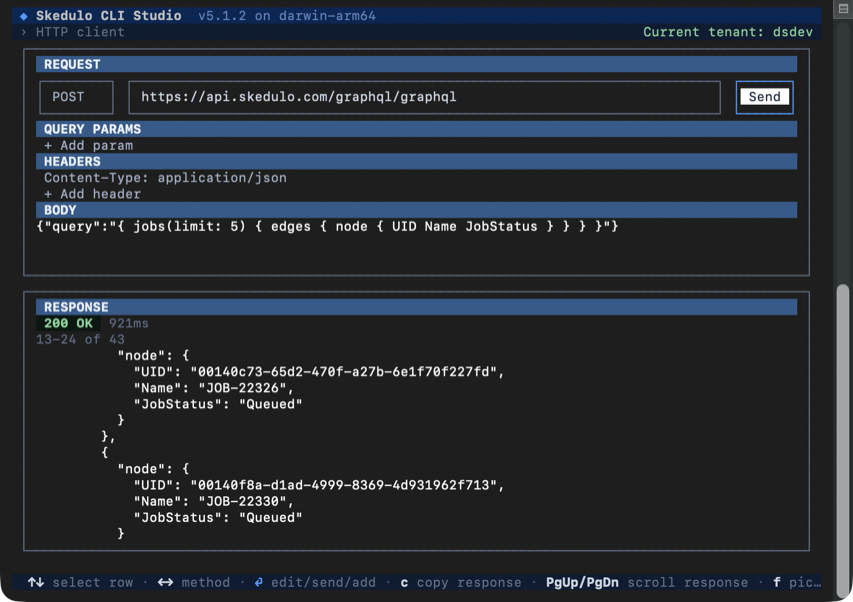Image resolution: width=853 pixels, height=602 pixels.
Task: Click the UID value starting 00140f8a
Action: [343, 485]
